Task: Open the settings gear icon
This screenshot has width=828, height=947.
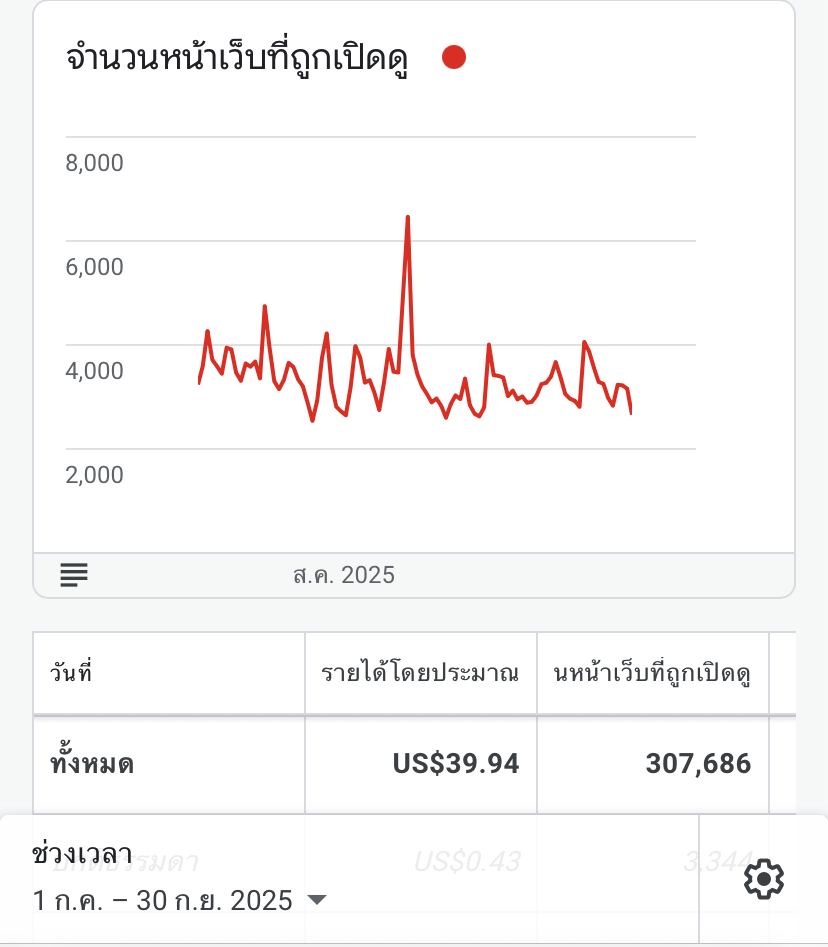Action: [764, 879]
